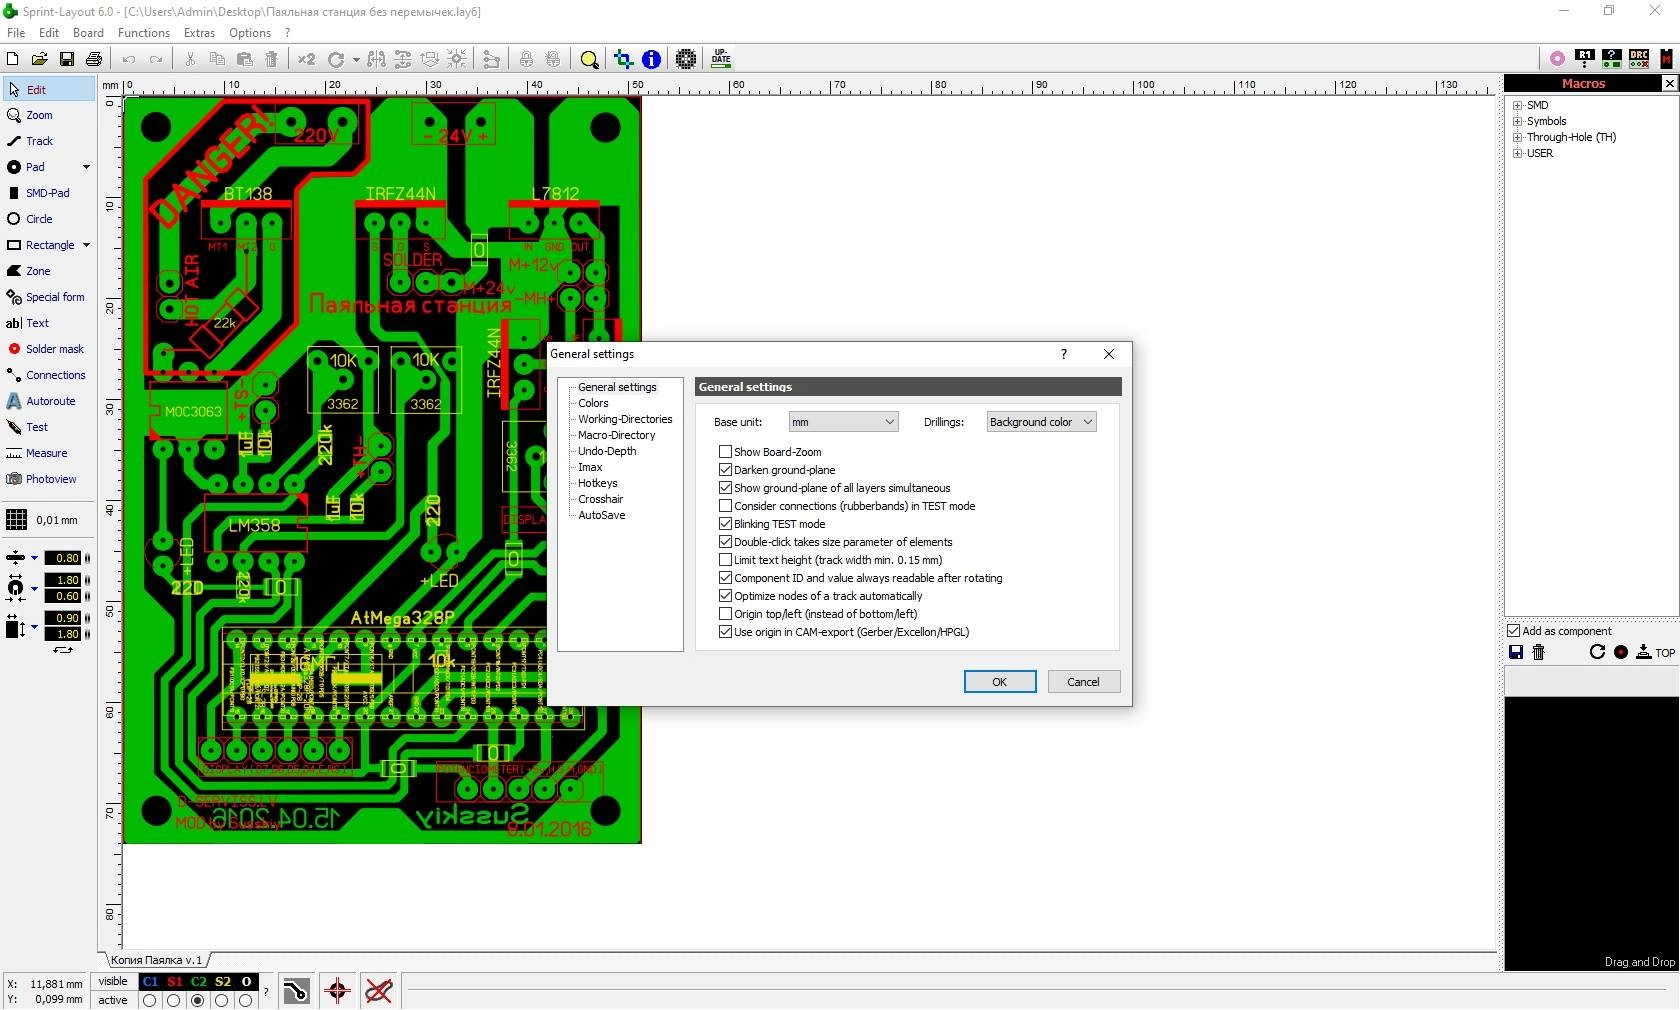Uncheck Use origin in CAM-export
Screen dimensions: 1680x1010
point(726,632)
